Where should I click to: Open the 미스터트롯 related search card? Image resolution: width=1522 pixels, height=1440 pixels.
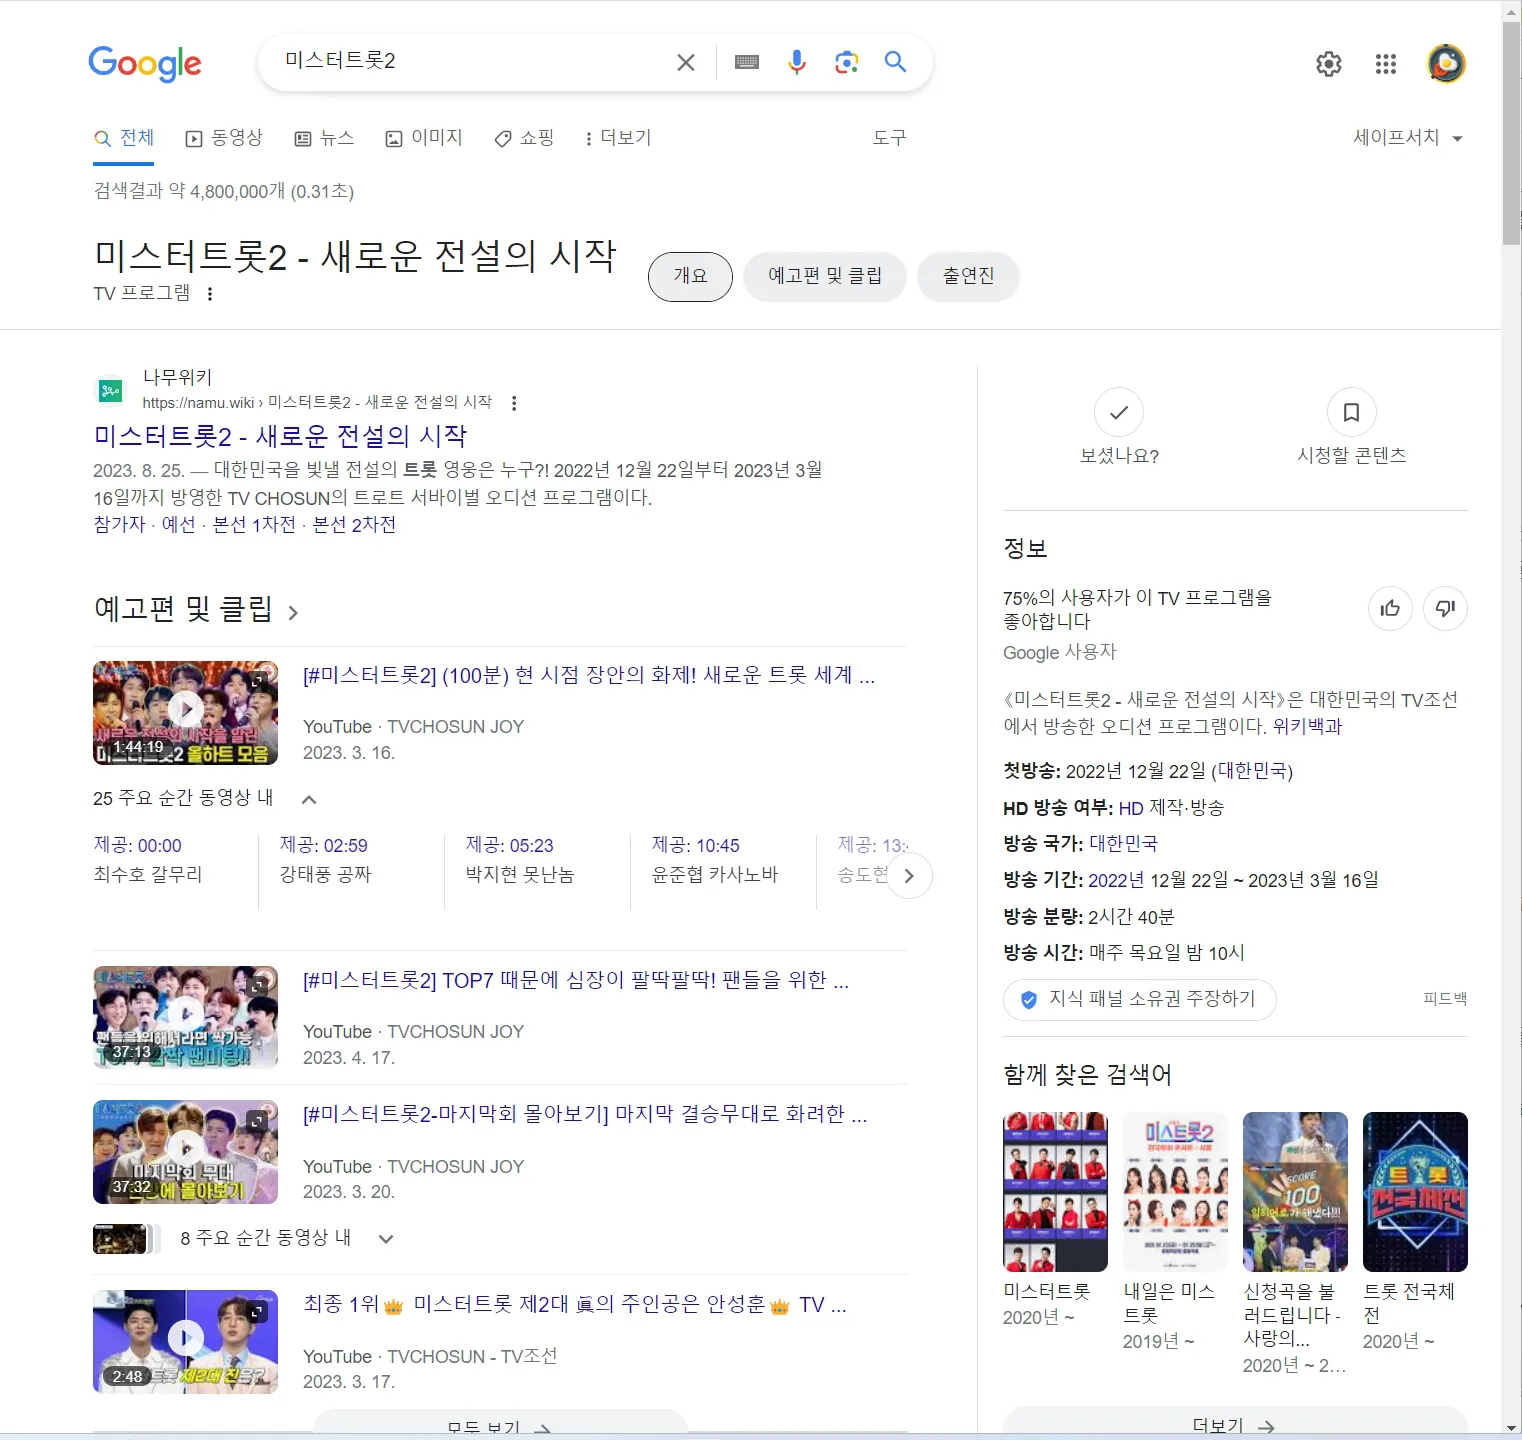pyautogui.click(x=1055, y=1220)
